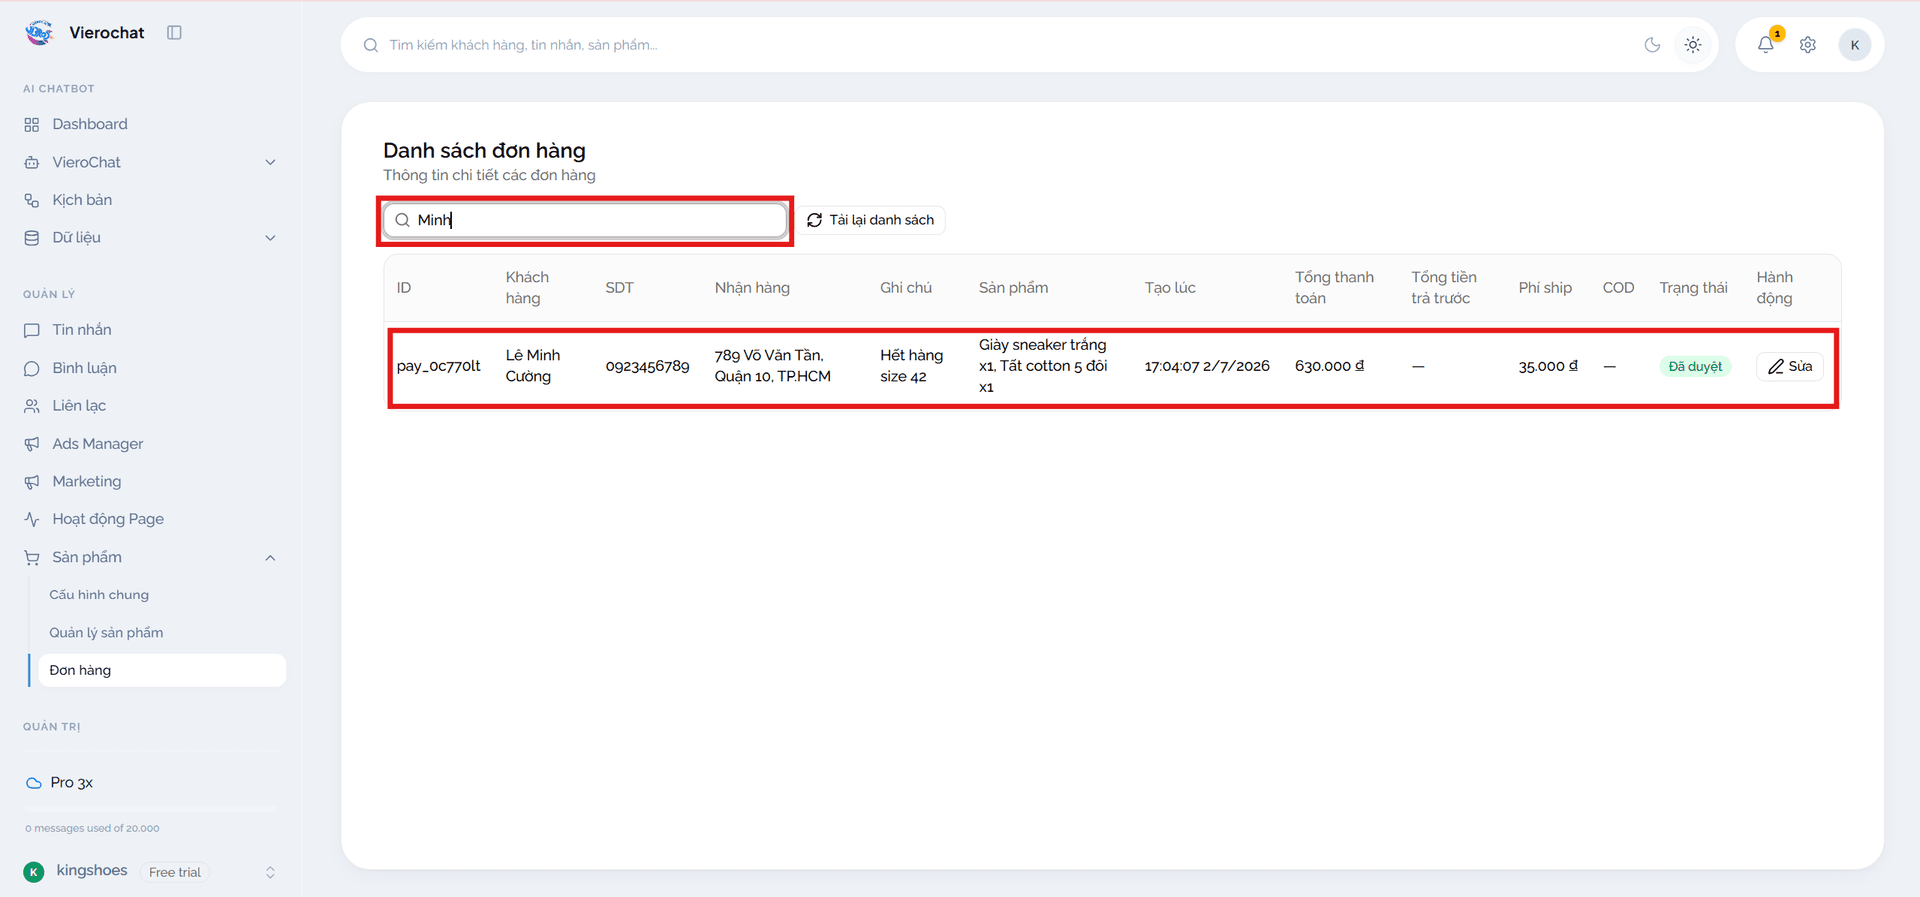Image resolution: width=1920 pixels, height=897 pixels.
Task: Click the K user avatar
Action: (x=1855, y=45)
